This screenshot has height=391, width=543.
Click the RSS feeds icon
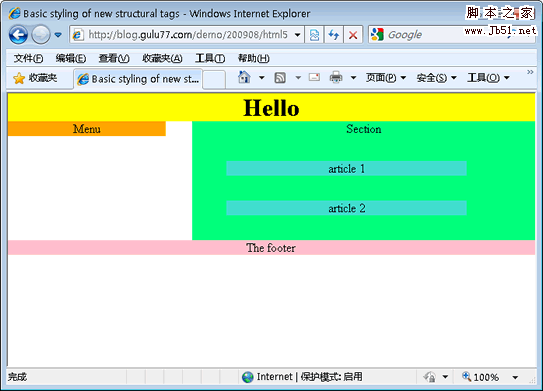[280, 78]
